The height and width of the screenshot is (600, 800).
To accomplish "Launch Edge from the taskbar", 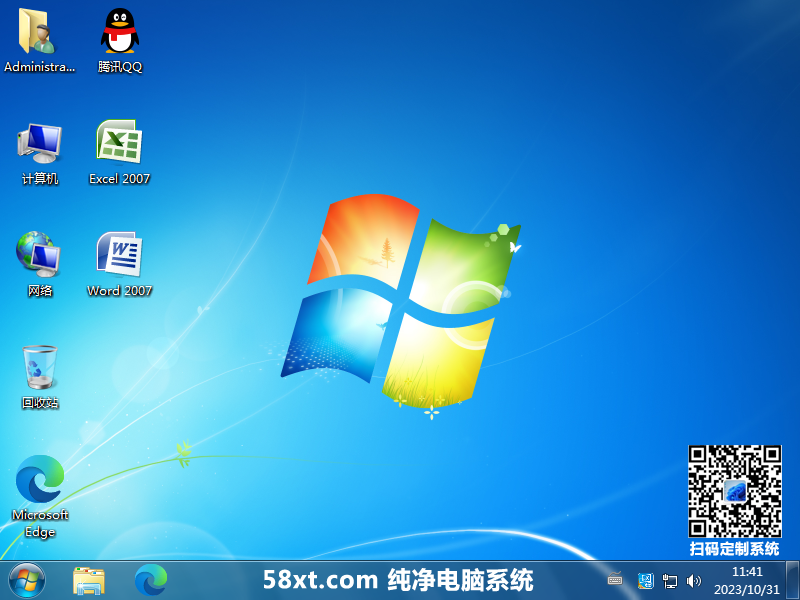I will tap(151, 581).
